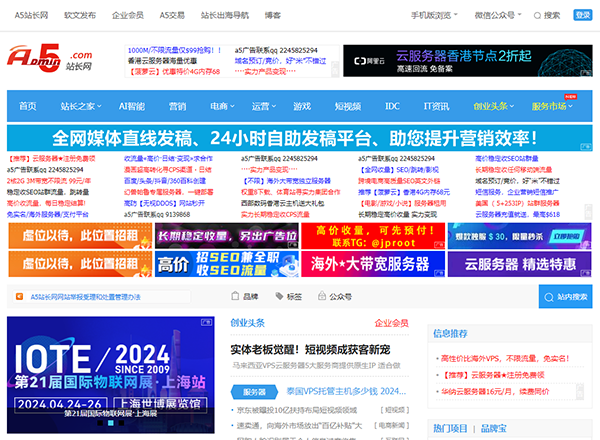Click 【不限】海外大带宽独立服务器 text ad
Viewport: 600px width, 440px height.
click(x=286, y=181)
